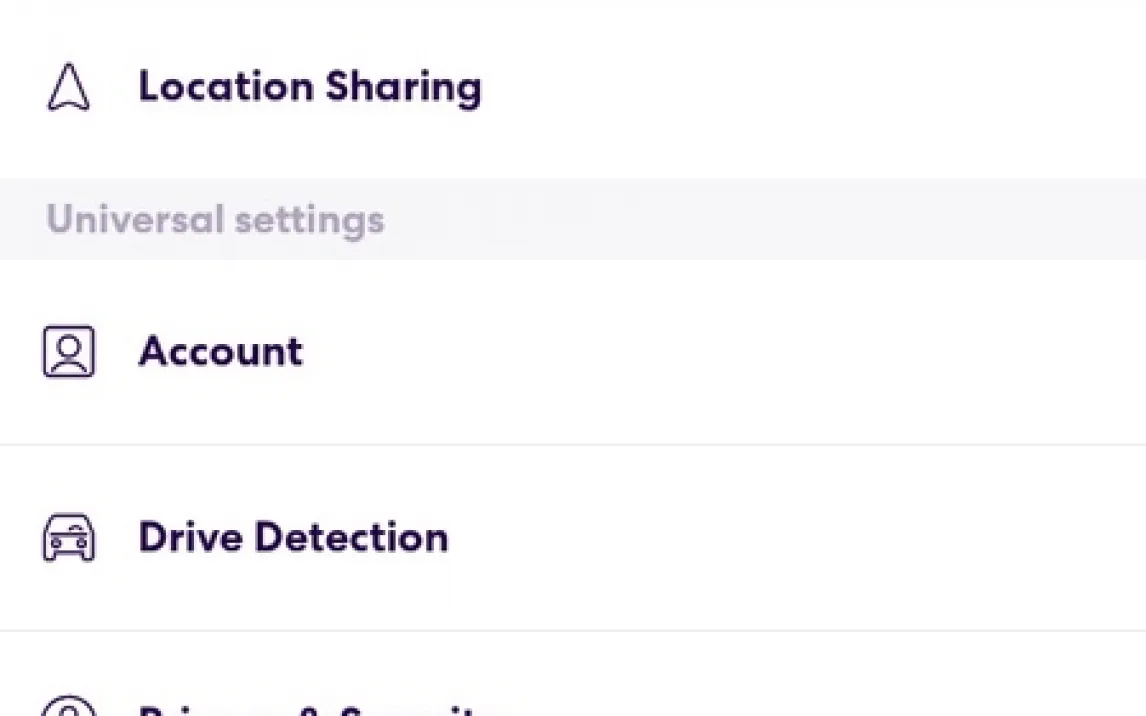The width and height of the screenshot is (1146, 716).
Task: Click the word "Detection" in Drive Detection
Action: pyautogui.click(x=351, y=538)
